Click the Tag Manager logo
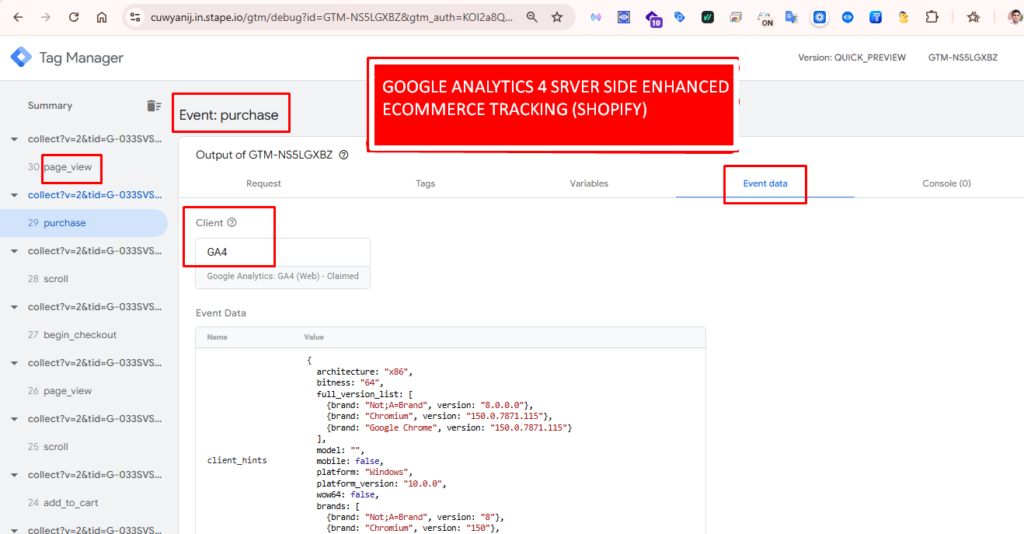This screenshot has width=1024, height=534. click(21, 57)
